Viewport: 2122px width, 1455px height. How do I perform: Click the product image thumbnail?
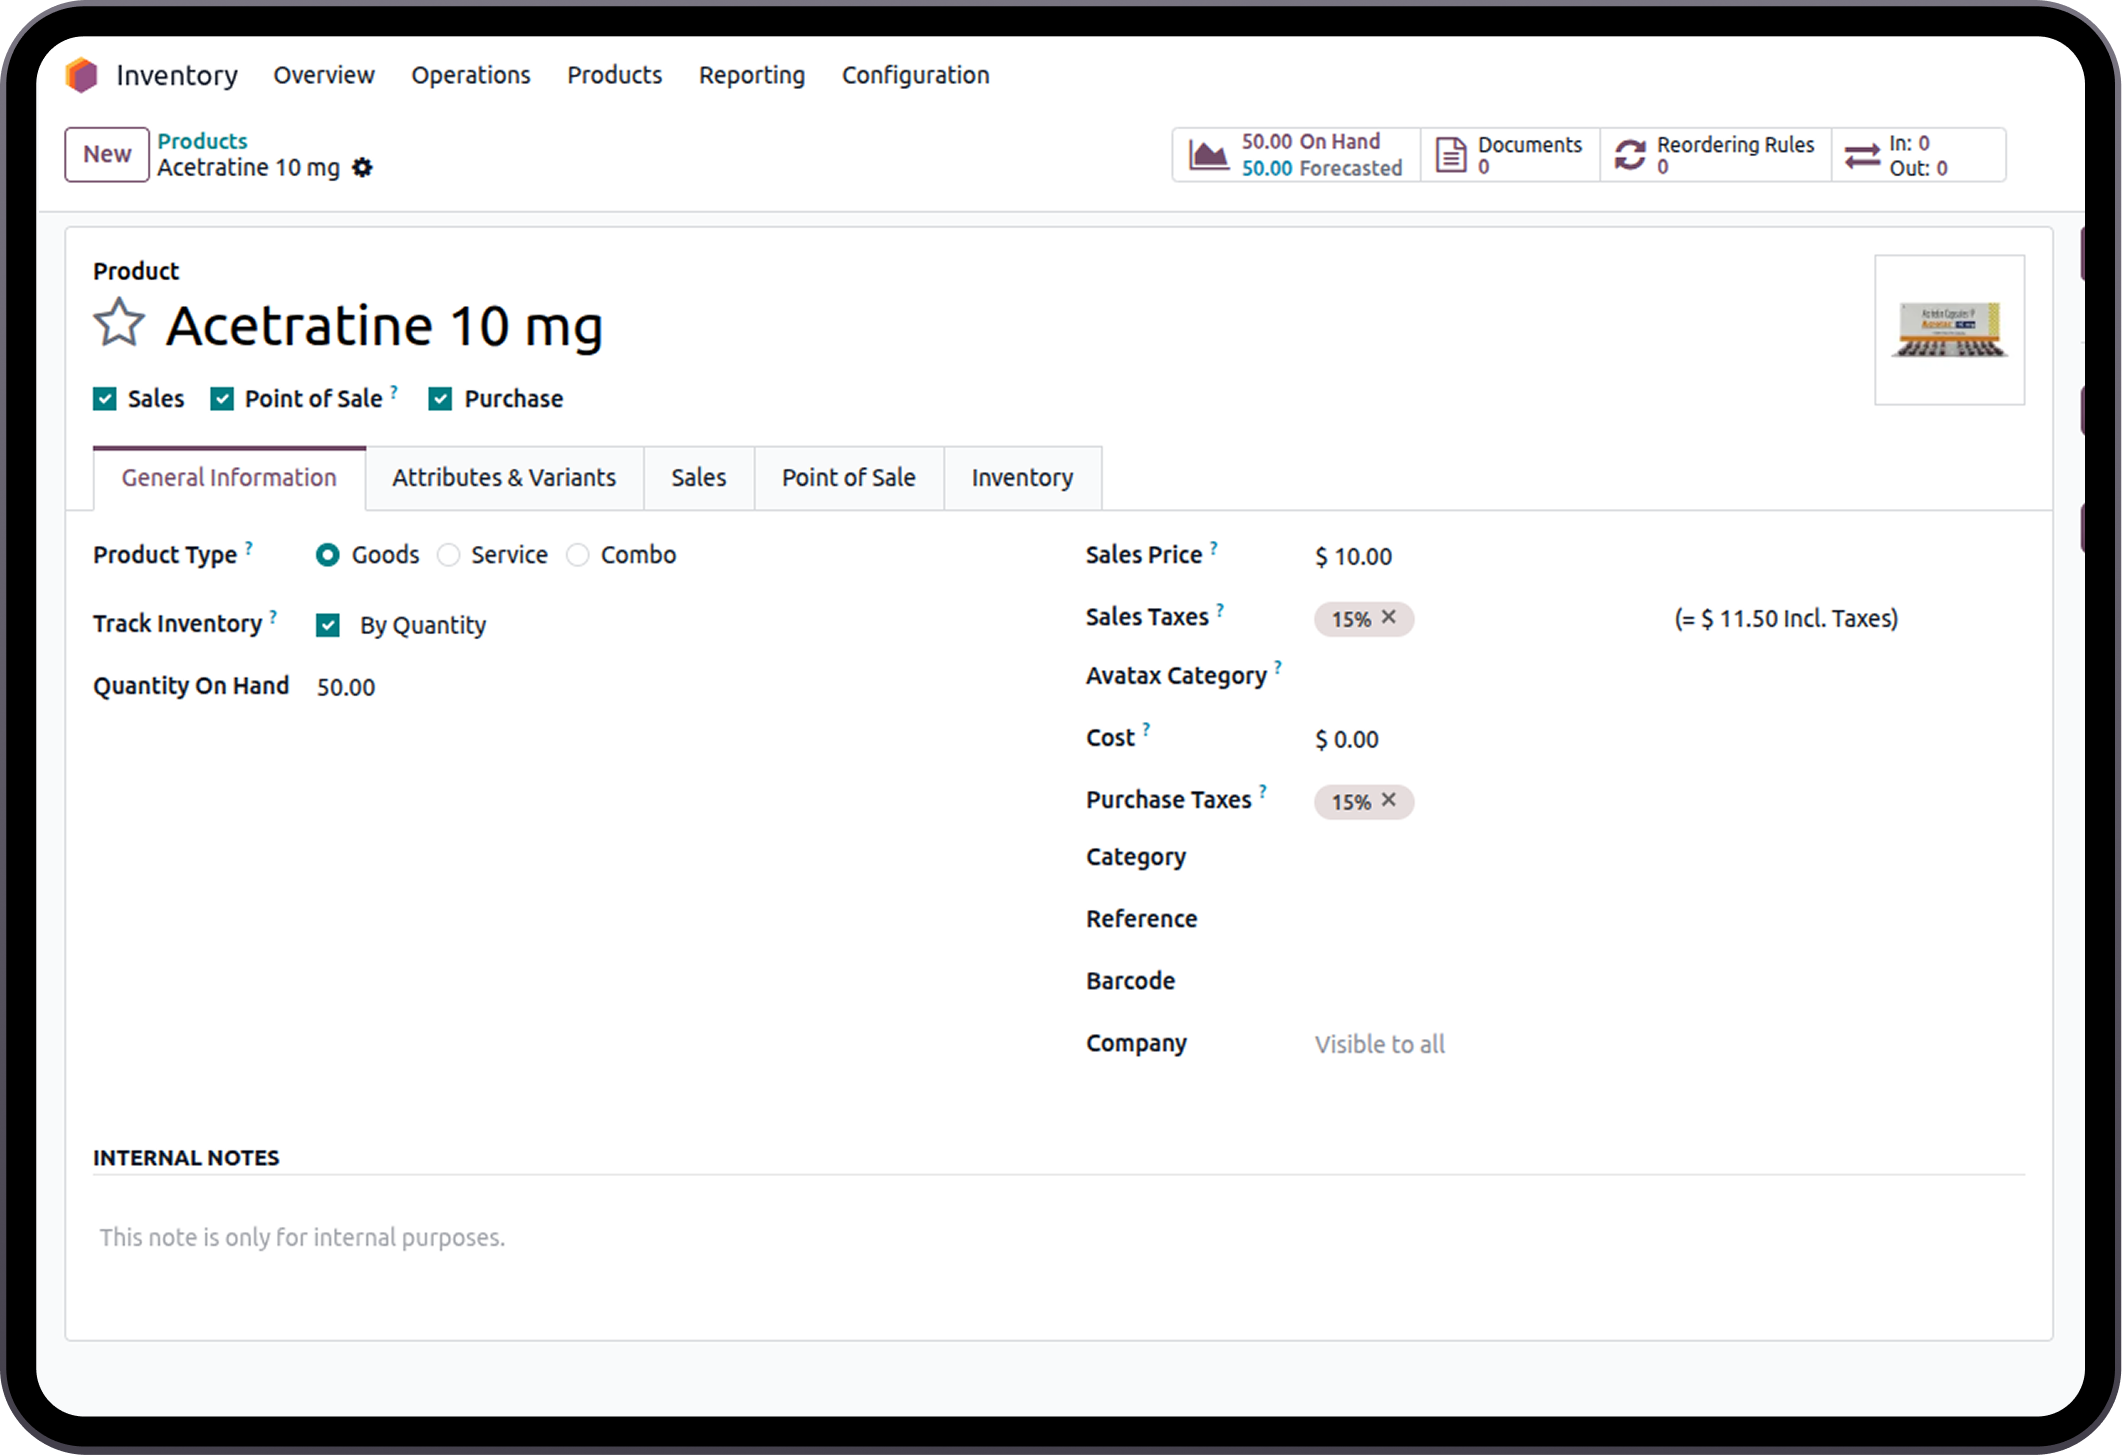(1950, 330)
